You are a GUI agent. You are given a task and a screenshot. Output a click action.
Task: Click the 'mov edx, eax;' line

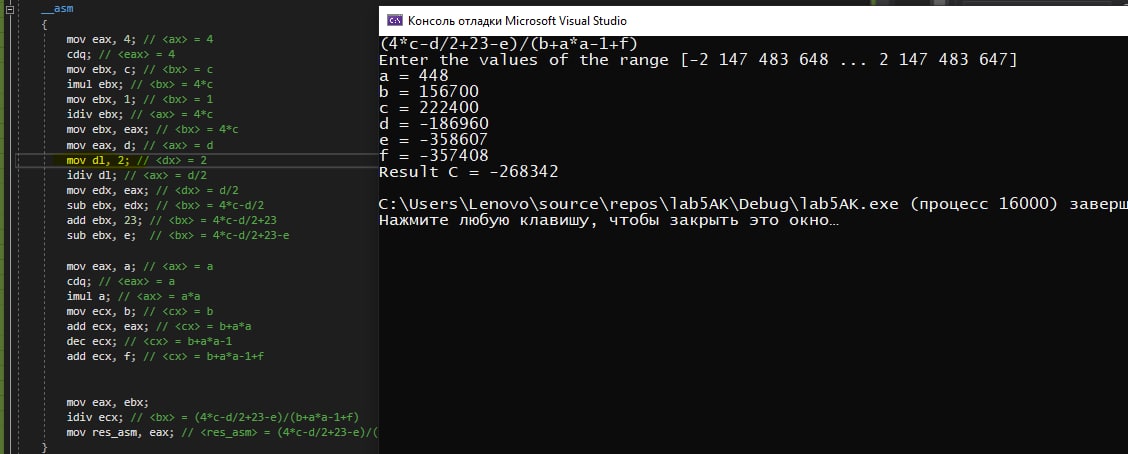pos(152,190)
